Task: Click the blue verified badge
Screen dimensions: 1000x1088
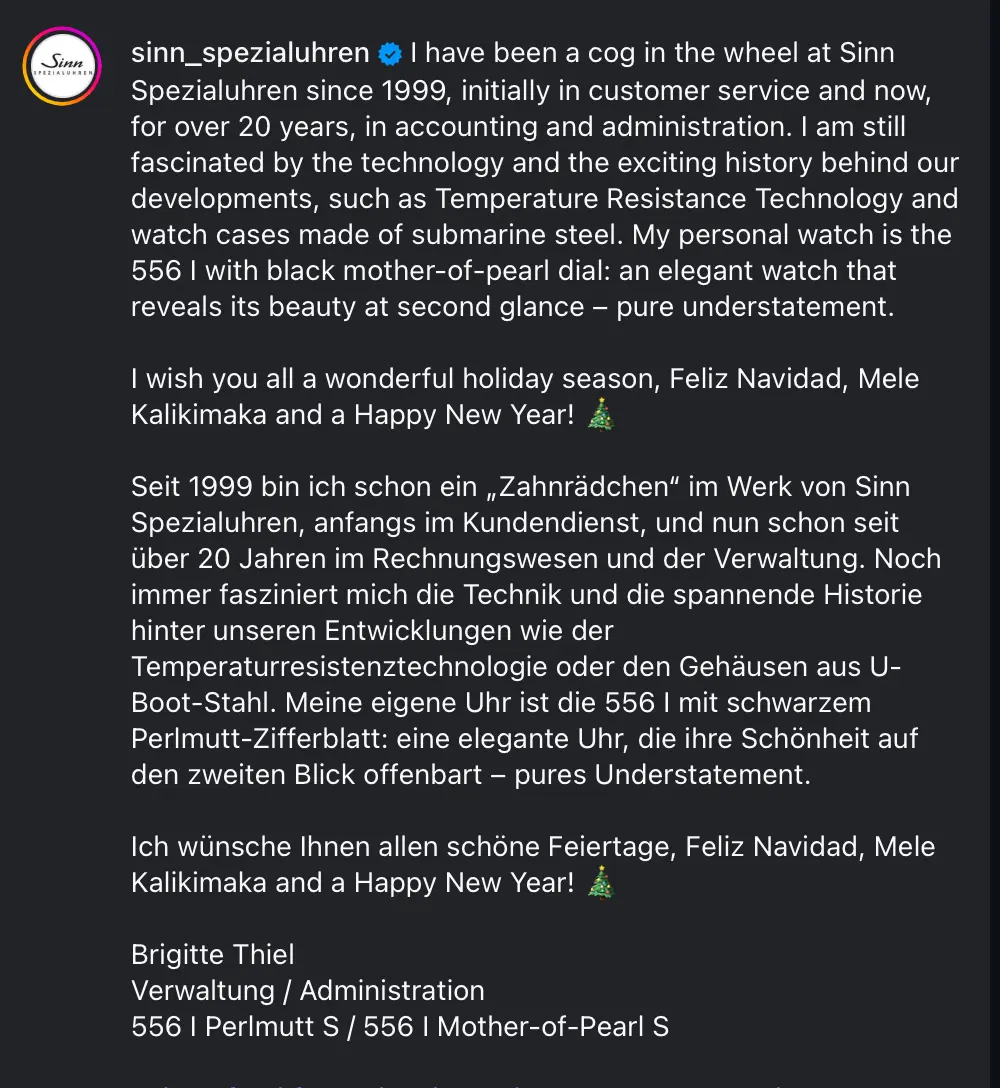Action: (x=389, y=53)
